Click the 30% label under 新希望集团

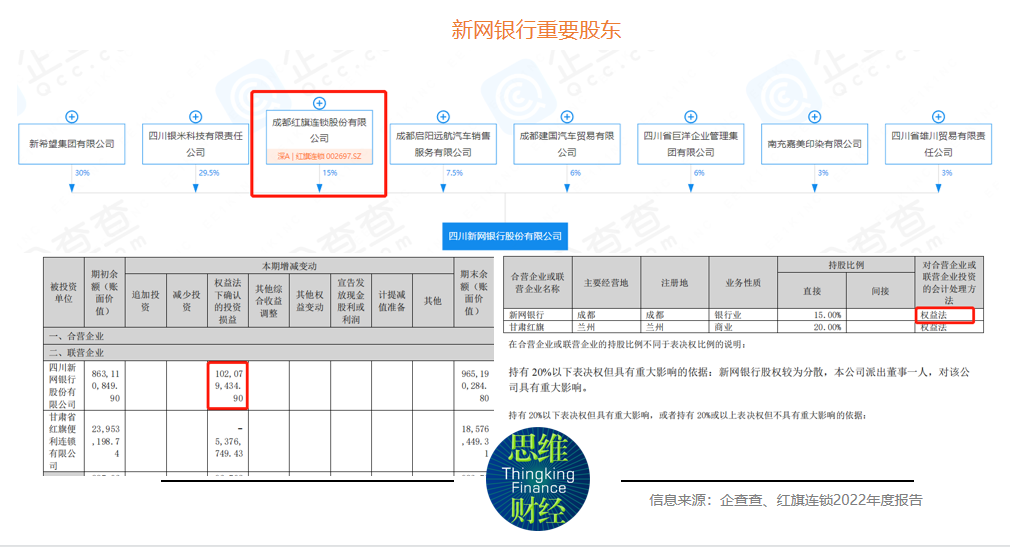(82, 173)
